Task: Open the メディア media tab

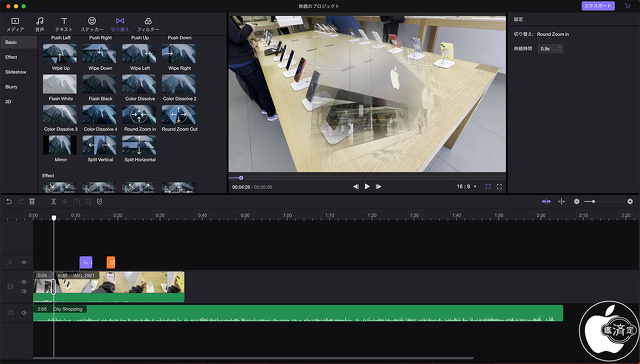Action: (x=15, y=24)
